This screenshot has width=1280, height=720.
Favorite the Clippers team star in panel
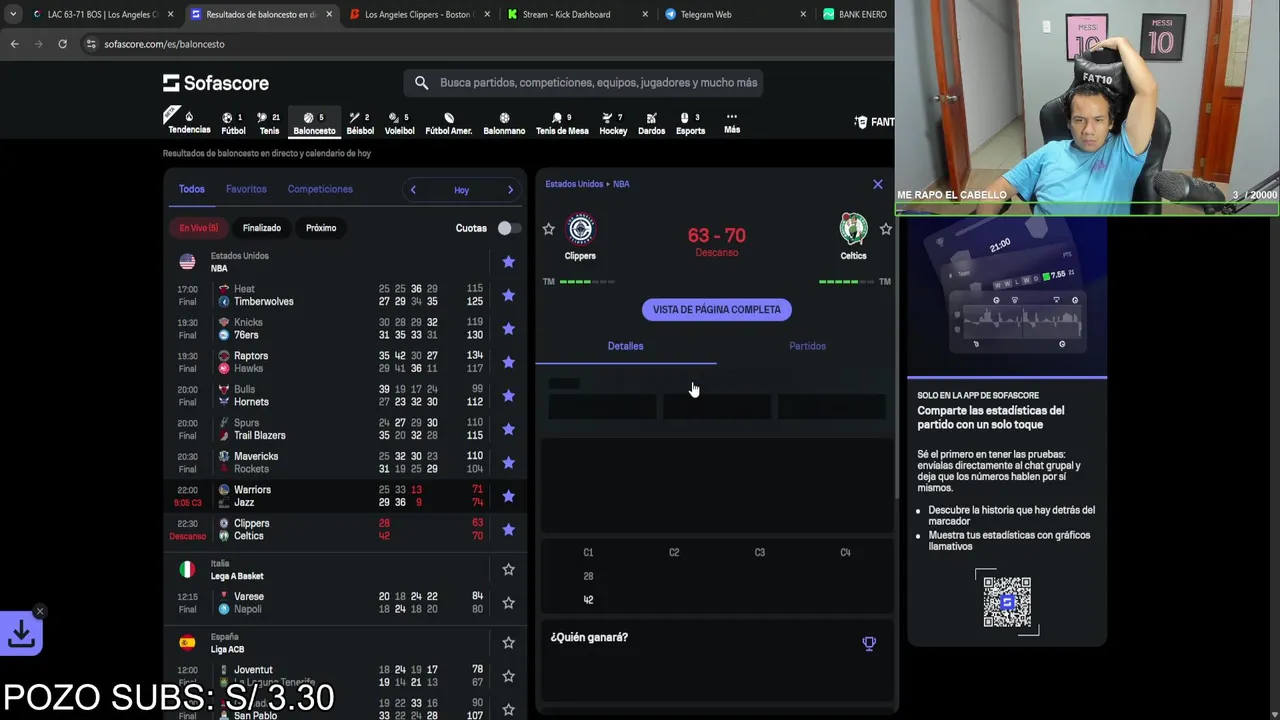[x=548, y=229]
